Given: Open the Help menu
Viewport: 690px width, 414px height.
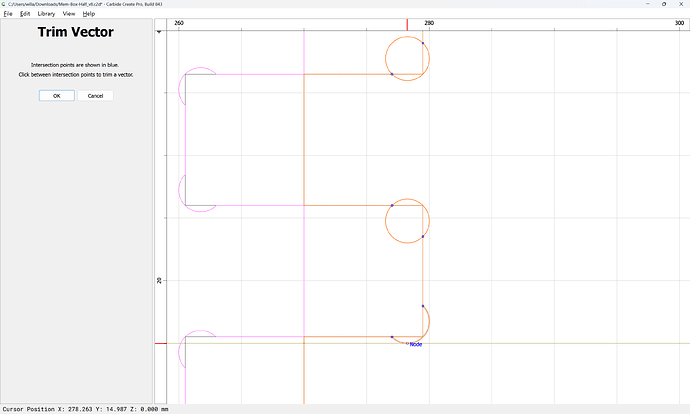Looking at the screenshot, I should tap(89, 14).
